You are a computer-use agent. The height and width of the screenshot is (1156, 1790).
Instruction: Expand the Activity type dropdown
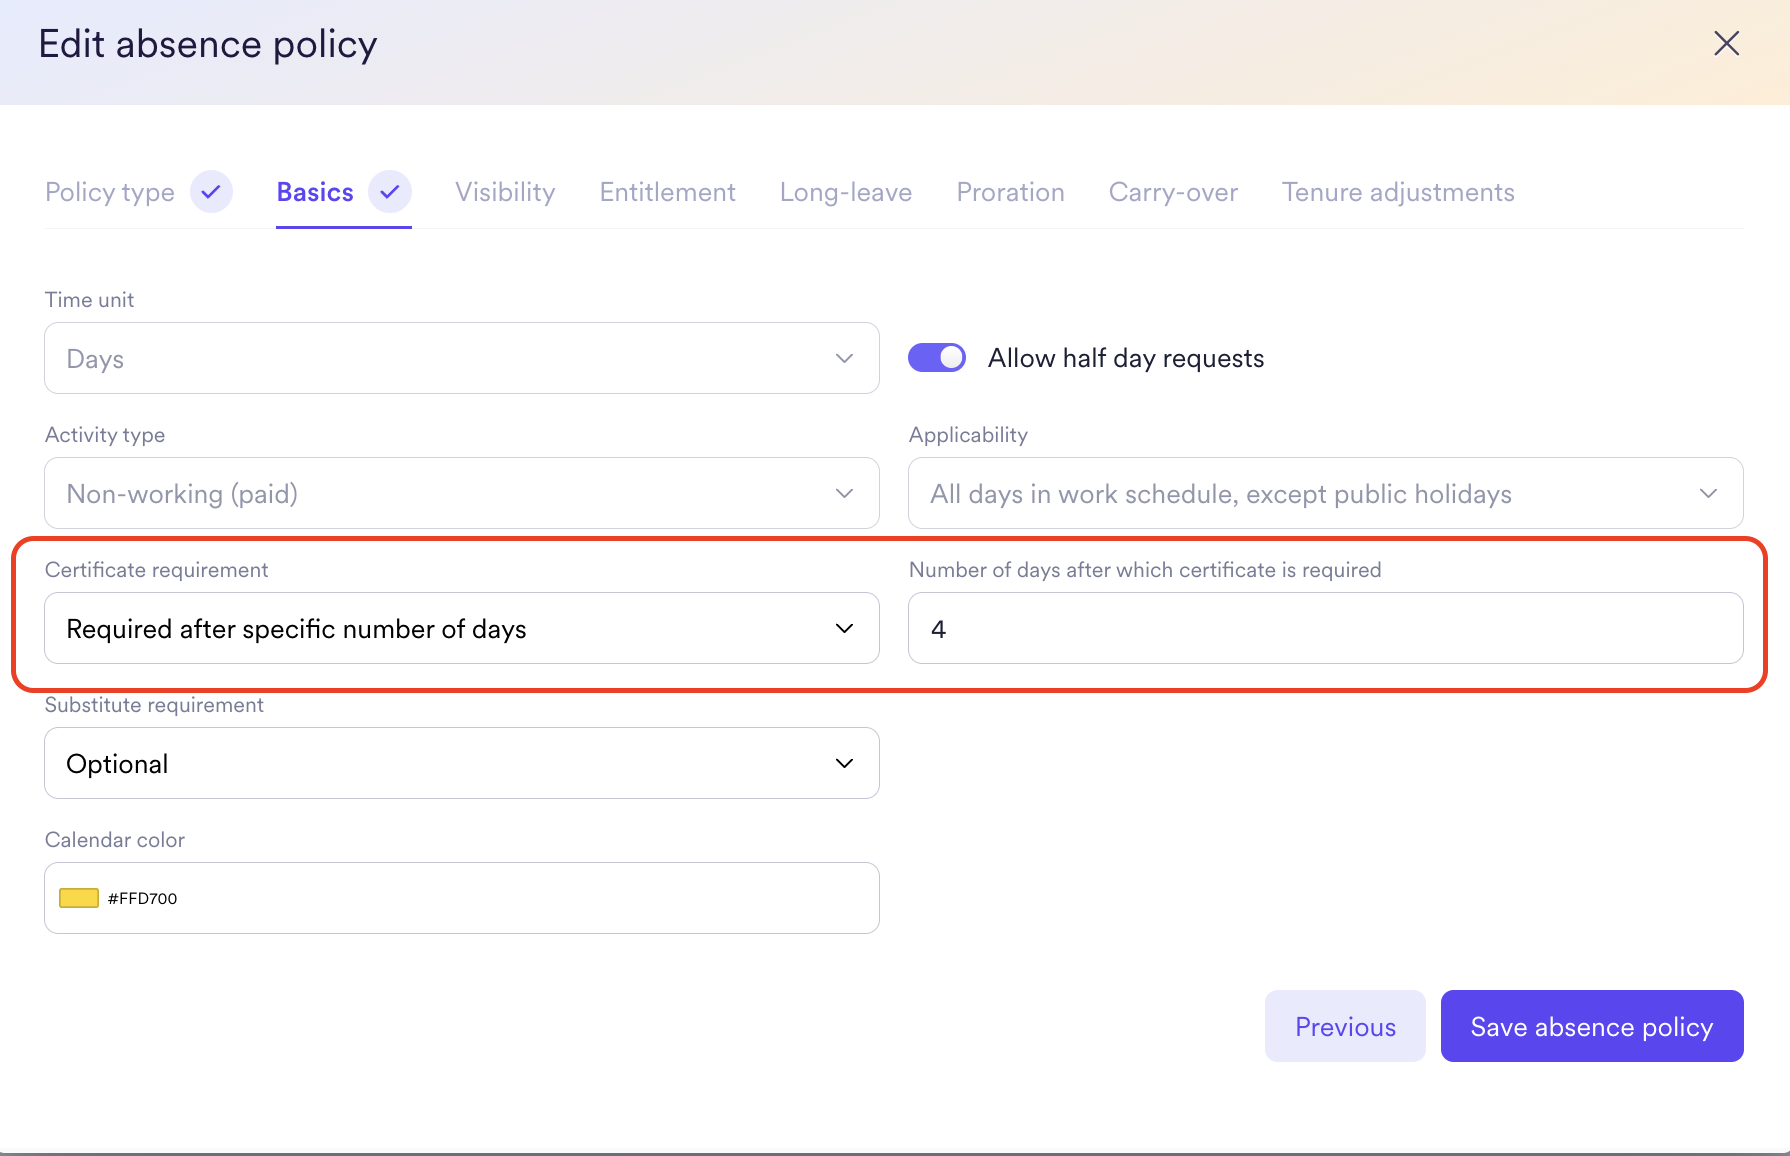(461, 493)
